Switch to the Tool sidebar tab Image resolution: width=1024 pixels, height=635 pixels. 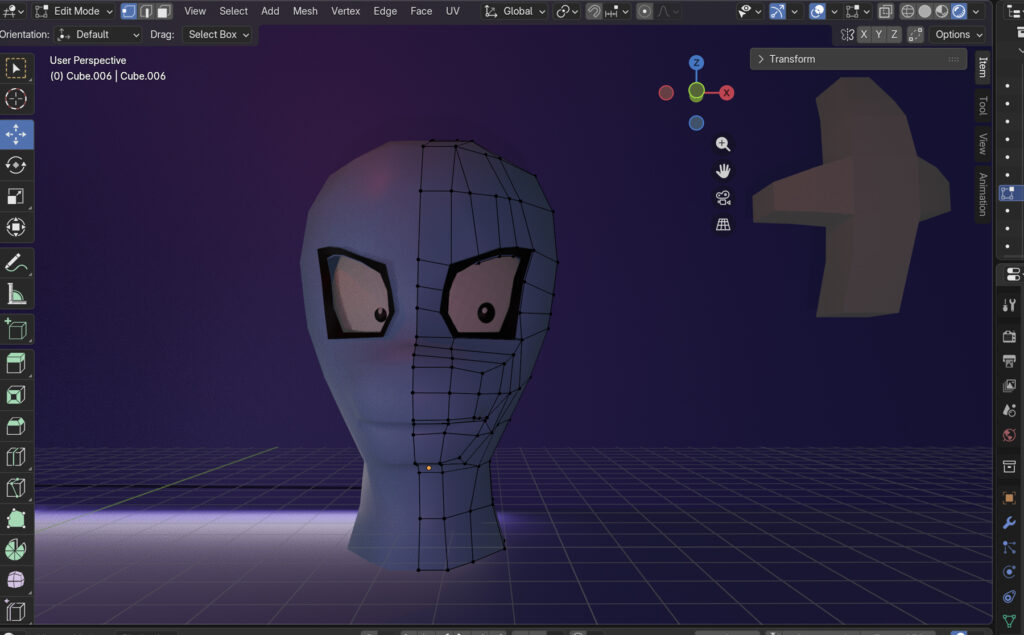coord(982,106)
